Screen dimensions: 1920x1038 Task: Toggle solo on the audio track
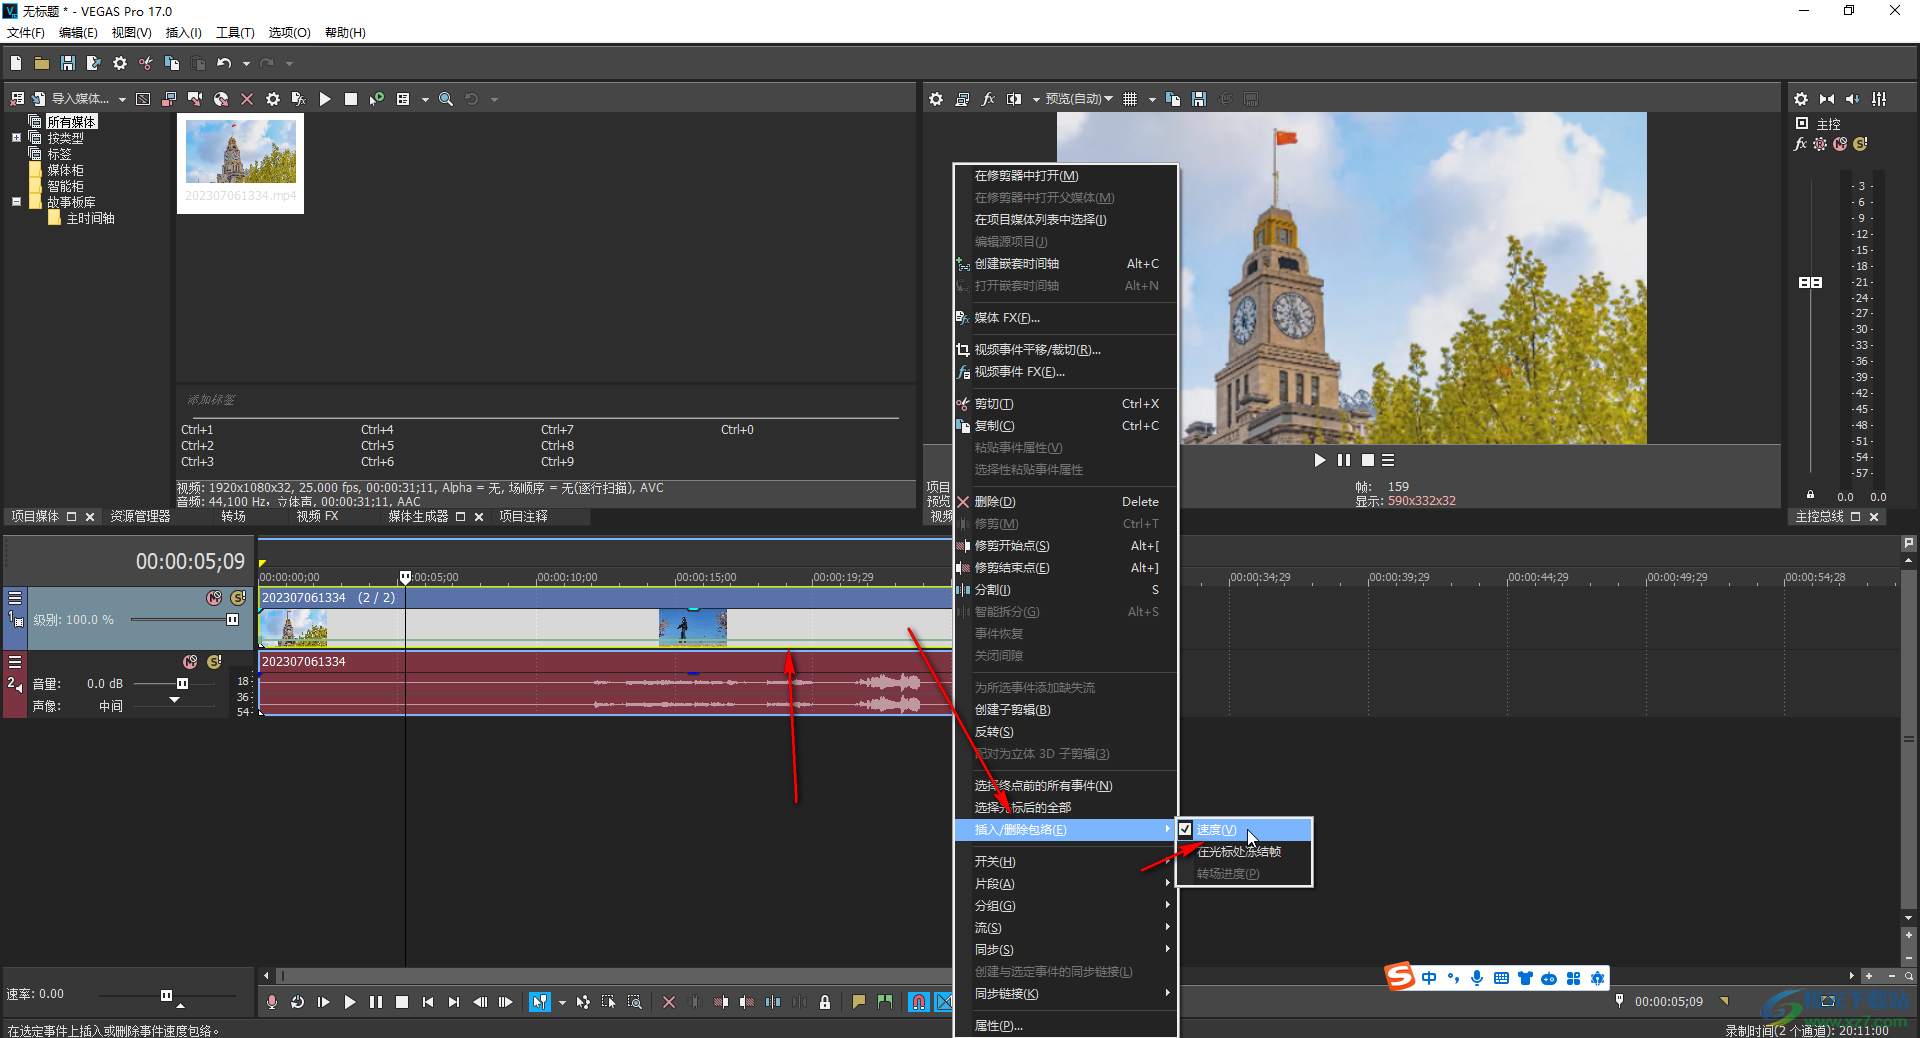(x=214, y=662)
